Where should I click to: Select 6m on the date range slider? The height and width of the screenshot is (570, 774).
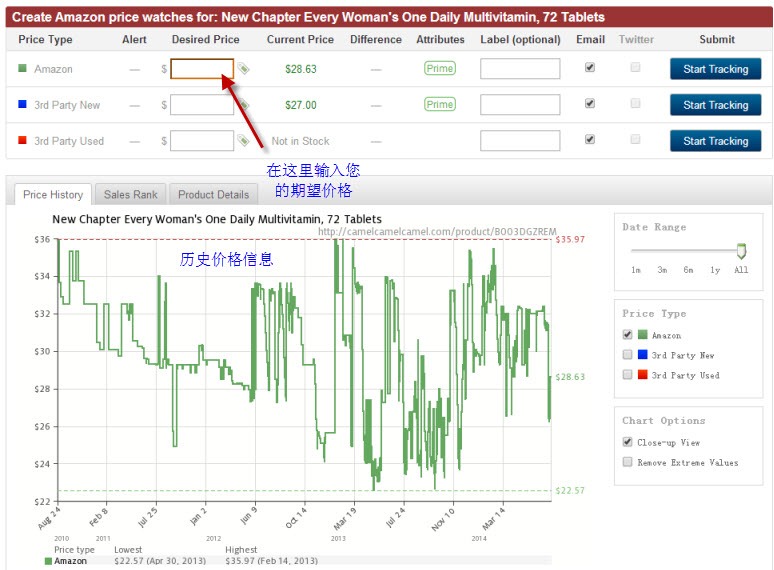688,270
